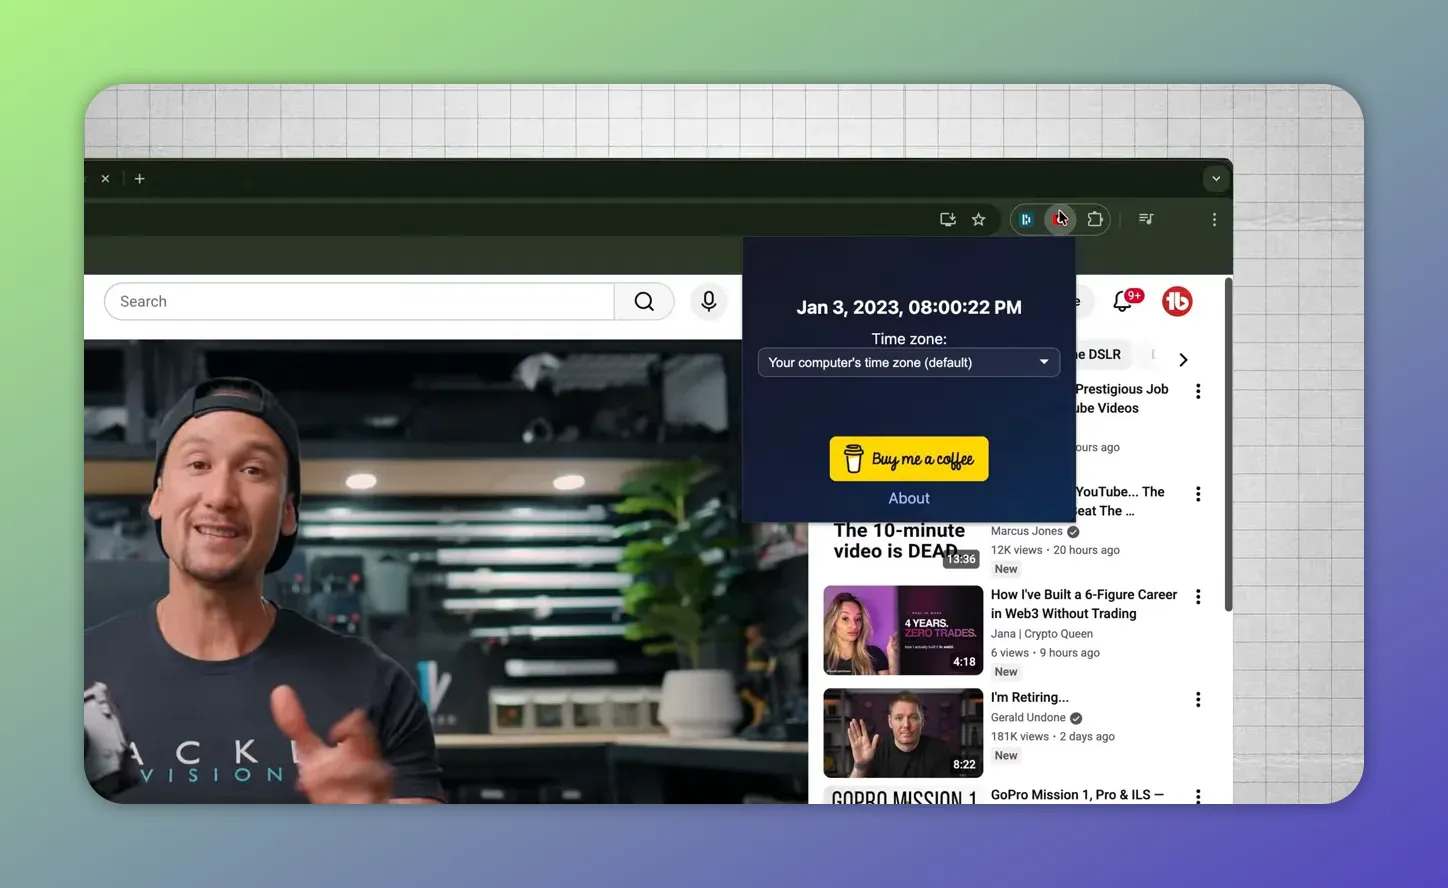Bookmark this page with the star icon
This screenshot has width=1448, height=888.
[x=978, y=219]
